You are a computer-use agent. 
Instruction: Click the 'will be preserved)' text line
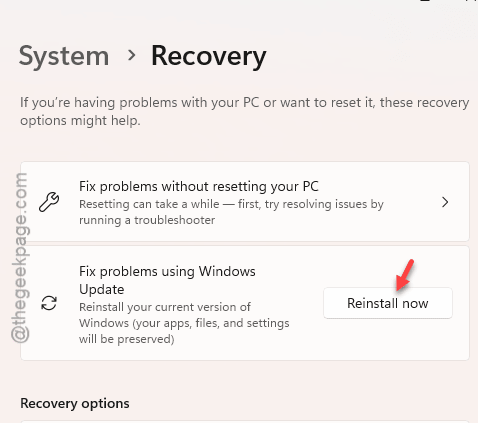click(x=127, y=339)
